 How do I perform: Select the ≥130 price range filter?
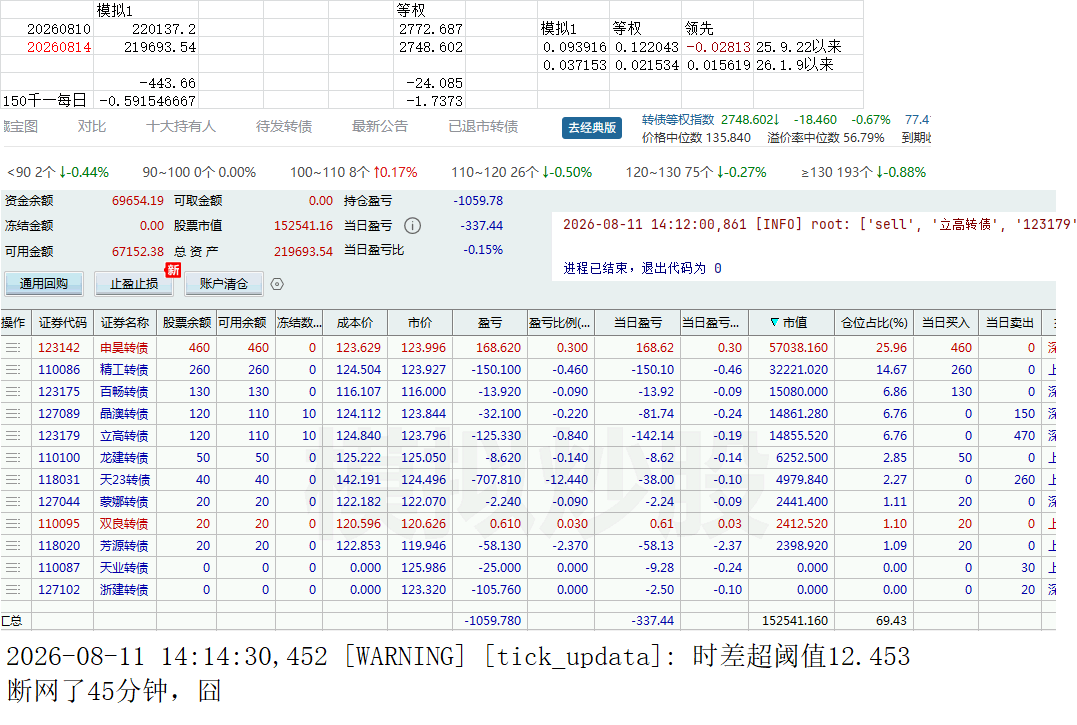pos(864,172)
